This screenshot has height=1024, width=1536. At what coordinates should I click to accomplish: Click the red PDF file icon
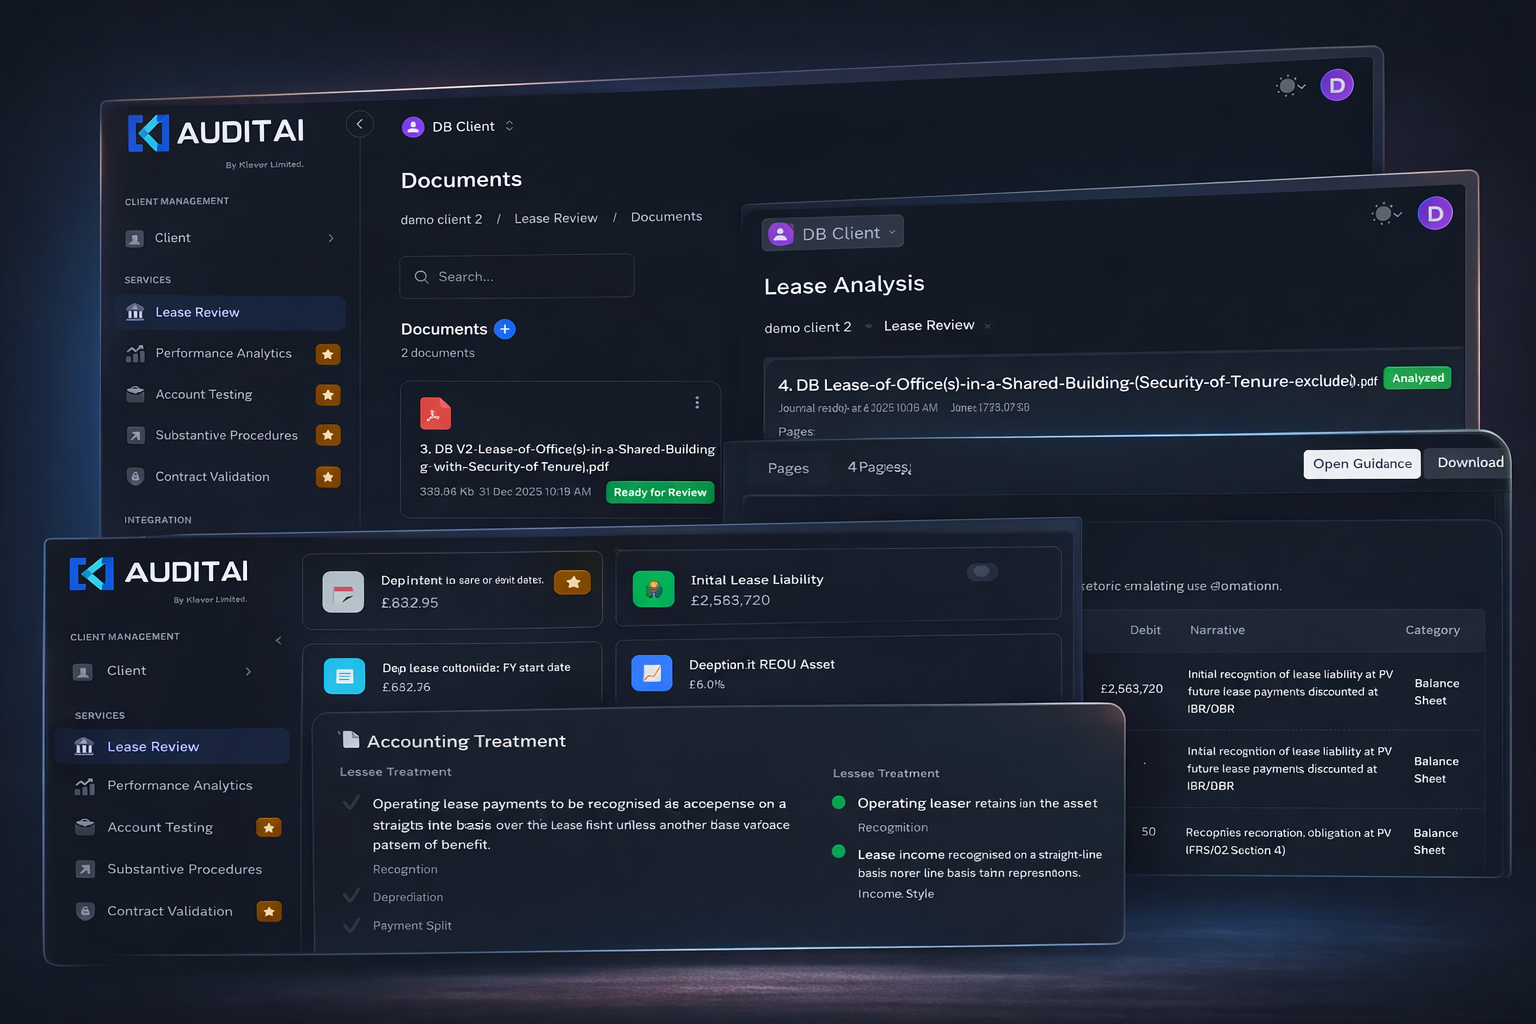[435, 414]
